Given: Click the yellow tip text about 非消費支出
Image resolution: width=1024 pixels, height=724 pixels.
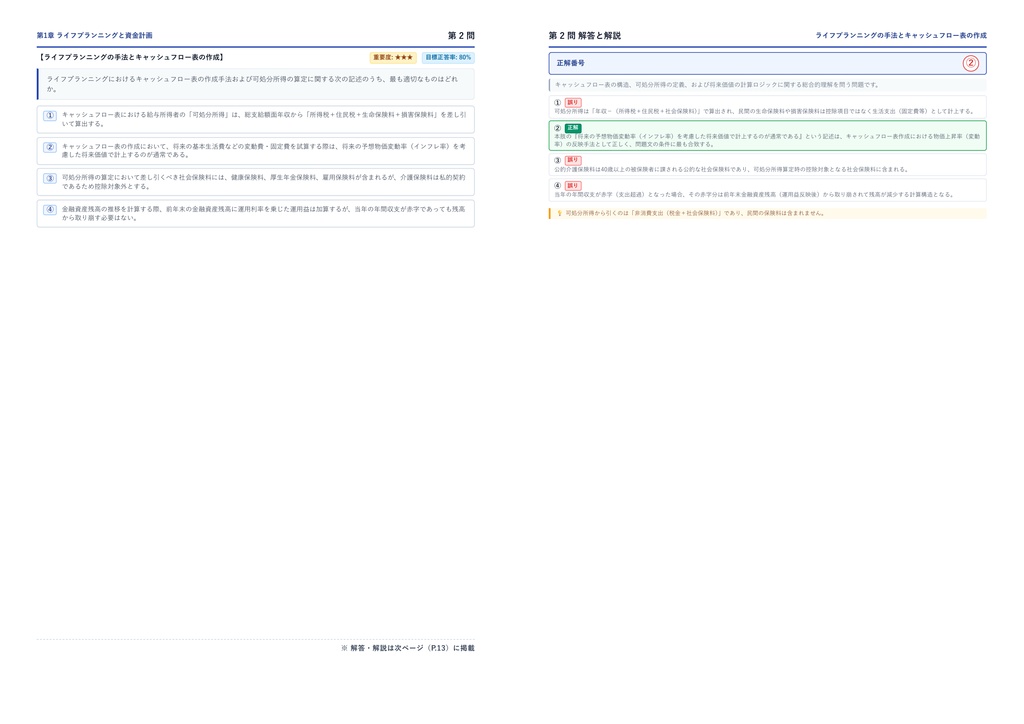Looking at the screenshot, I should (x=695, y=213).
